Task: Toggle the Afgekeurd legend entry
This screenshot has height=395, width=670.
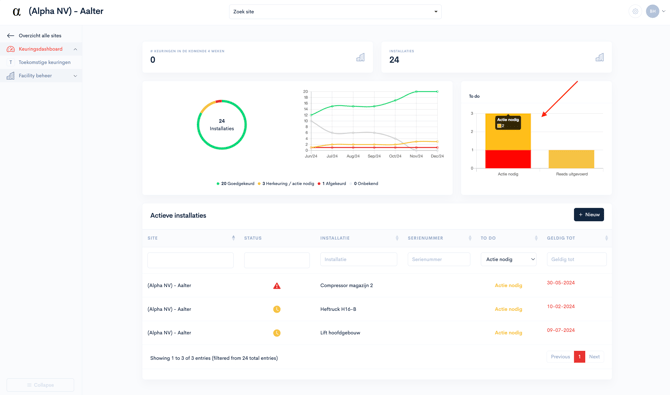Action: (332, 184)
